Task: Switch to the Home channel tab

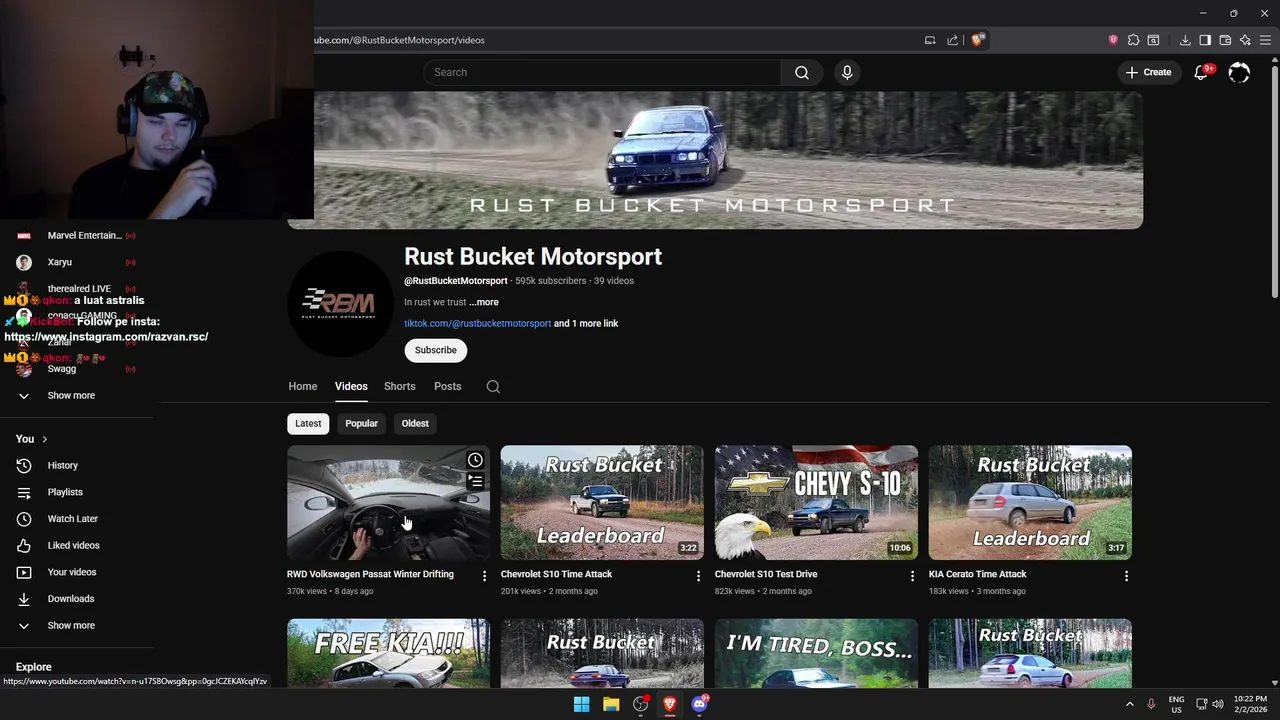Action: (x=303, y=386)
